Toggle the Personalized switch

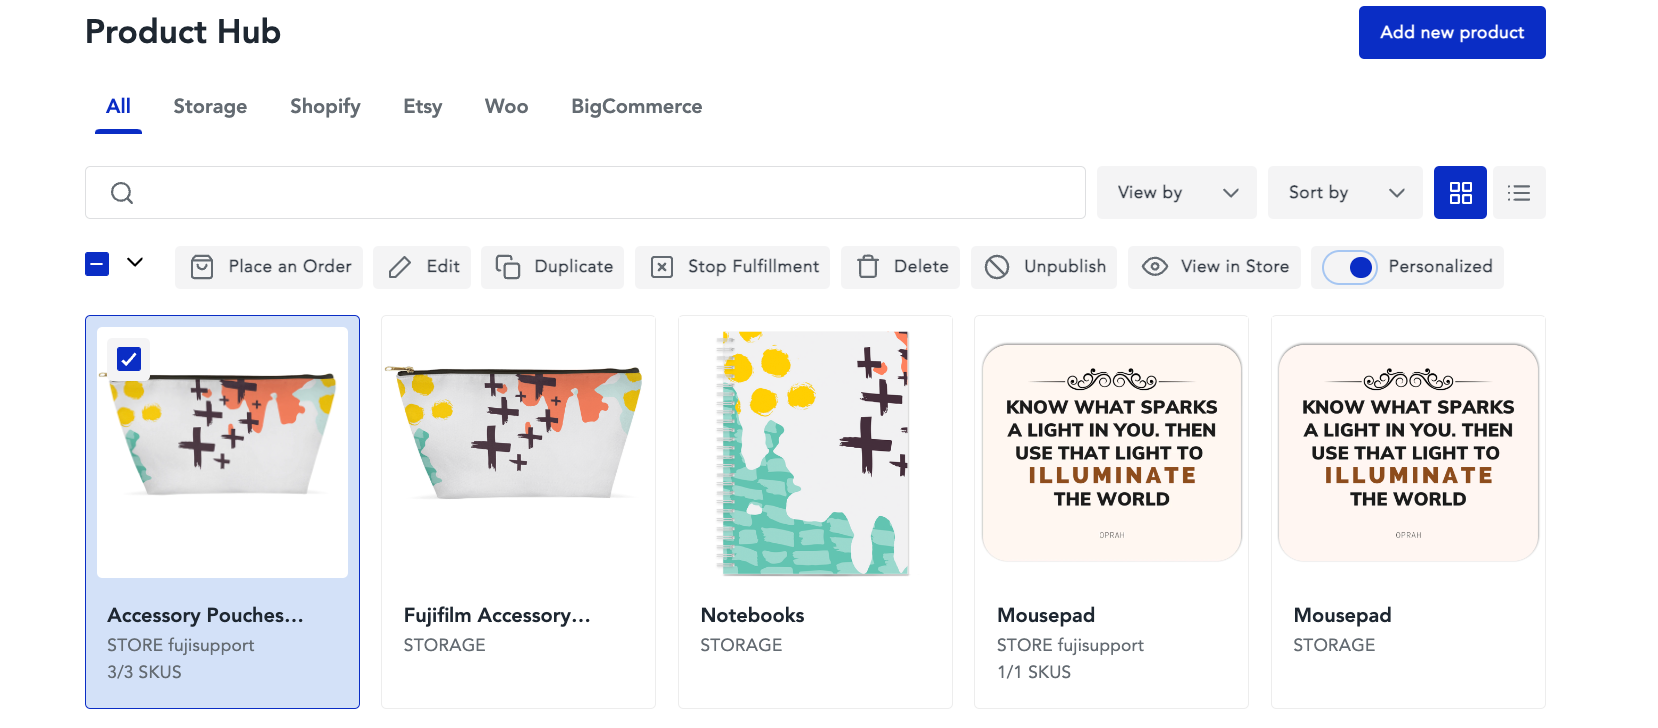click(x=1349, y=267)
